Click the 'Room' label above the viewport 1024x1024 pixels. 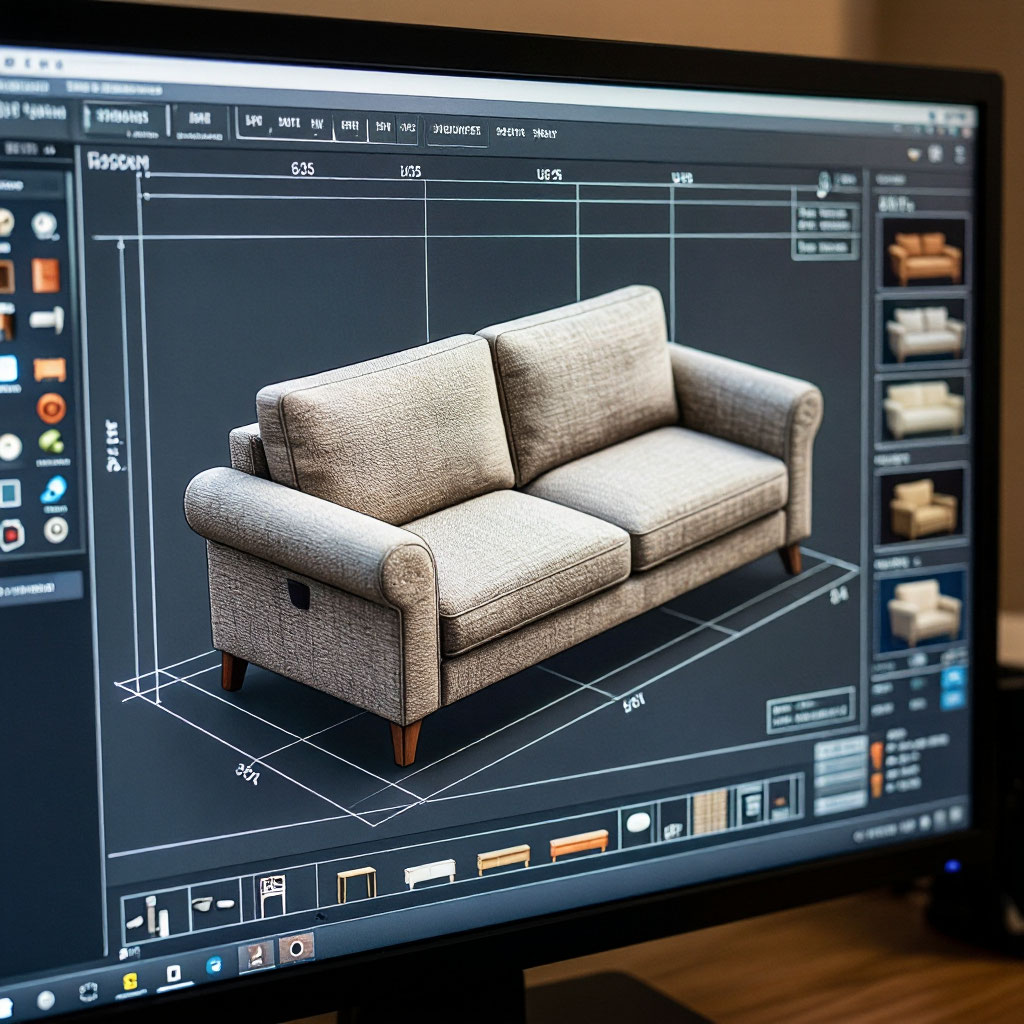click(118, 161)
